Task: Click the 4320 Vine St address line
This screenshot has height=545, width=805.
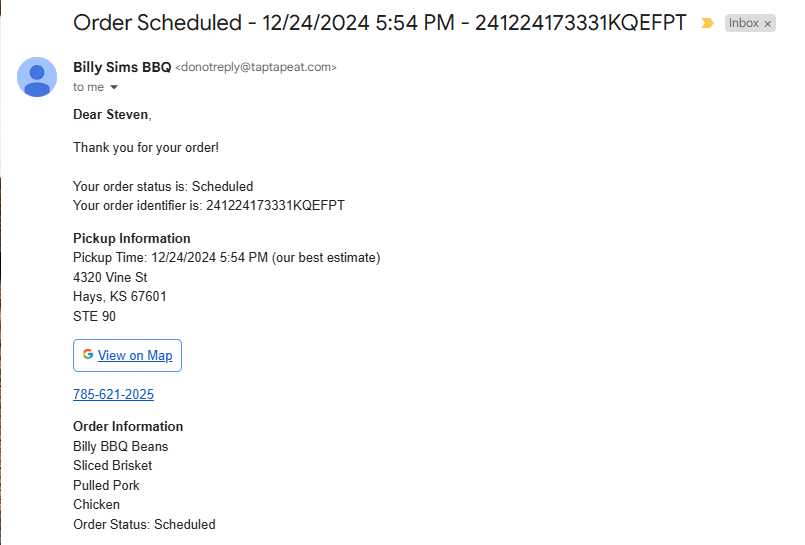Action: [x=110, y=277]
